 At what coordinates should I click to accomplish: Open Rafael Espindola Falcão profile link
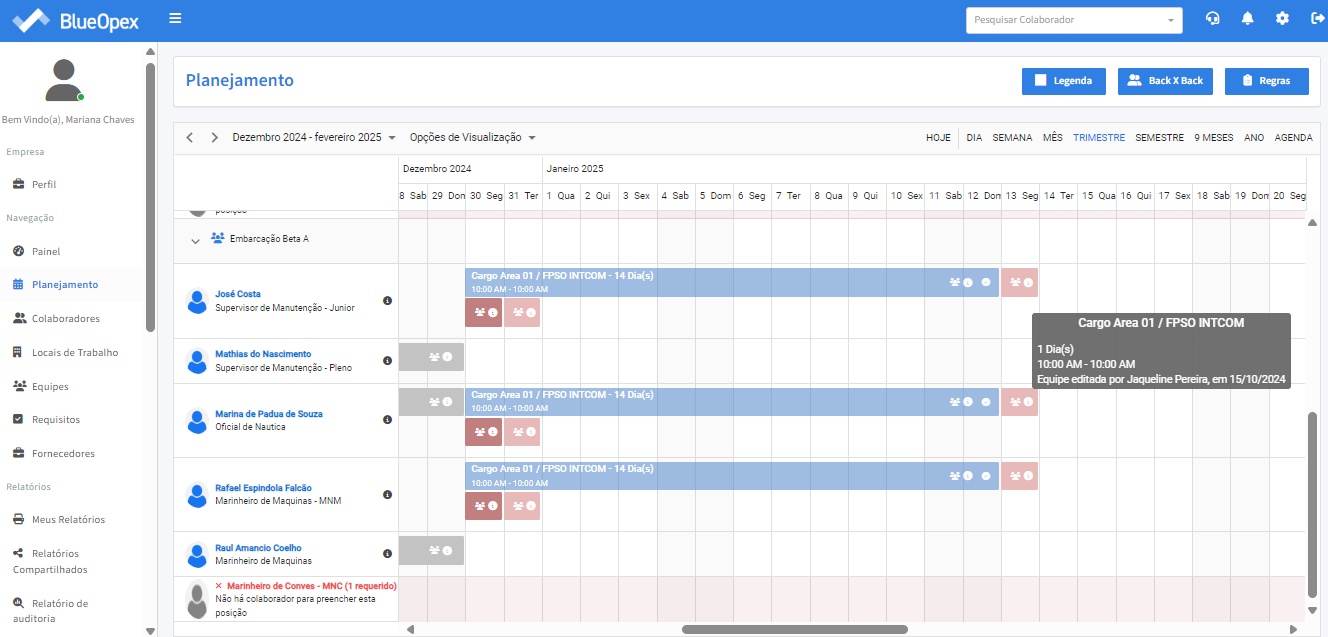point(263,488)
